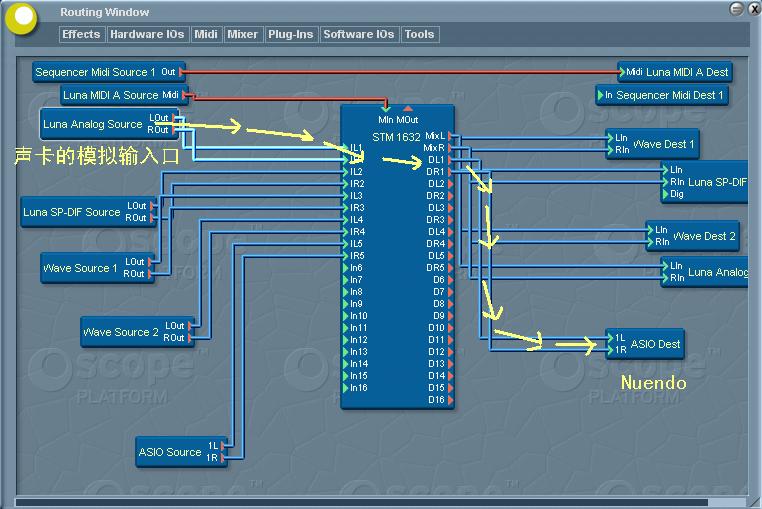Click MixR output port on STM 1632
This screenshot has height=509, width=762.
pos(450,148)
